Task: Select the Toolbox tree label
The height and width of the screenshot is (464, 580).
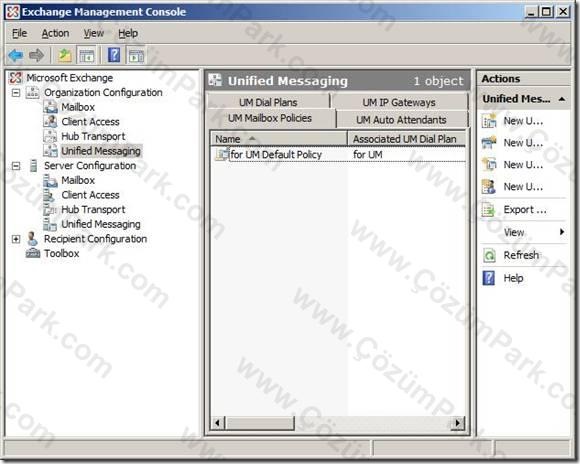Action: pyautogui.click(x=61, y=253)
